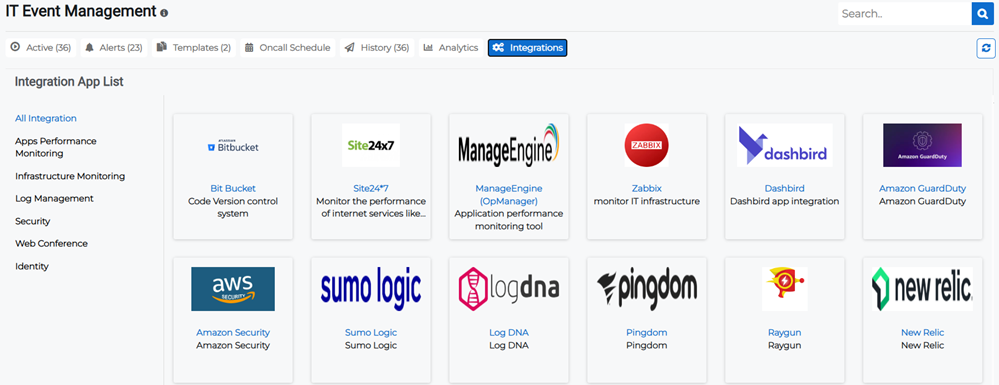Click the red Zabbix logo
This screenshot has width=999, height=385.
pyautogui.click(x=647, y=145)
